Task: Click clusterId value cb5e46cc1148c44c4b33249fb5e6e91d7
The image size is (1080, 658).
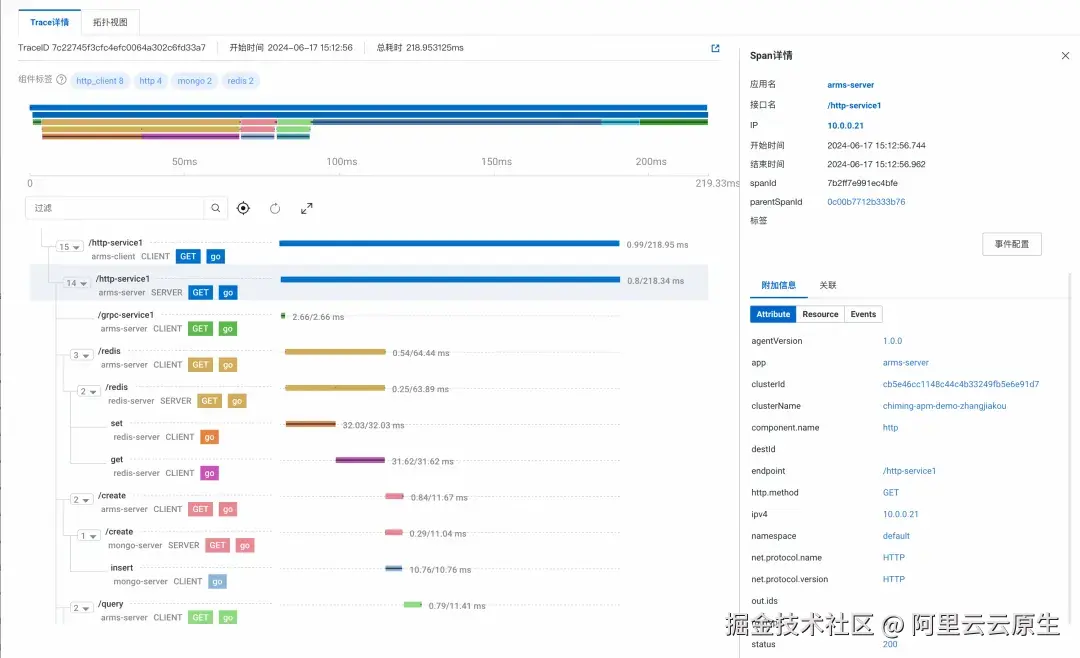Action: pos(961,384)
